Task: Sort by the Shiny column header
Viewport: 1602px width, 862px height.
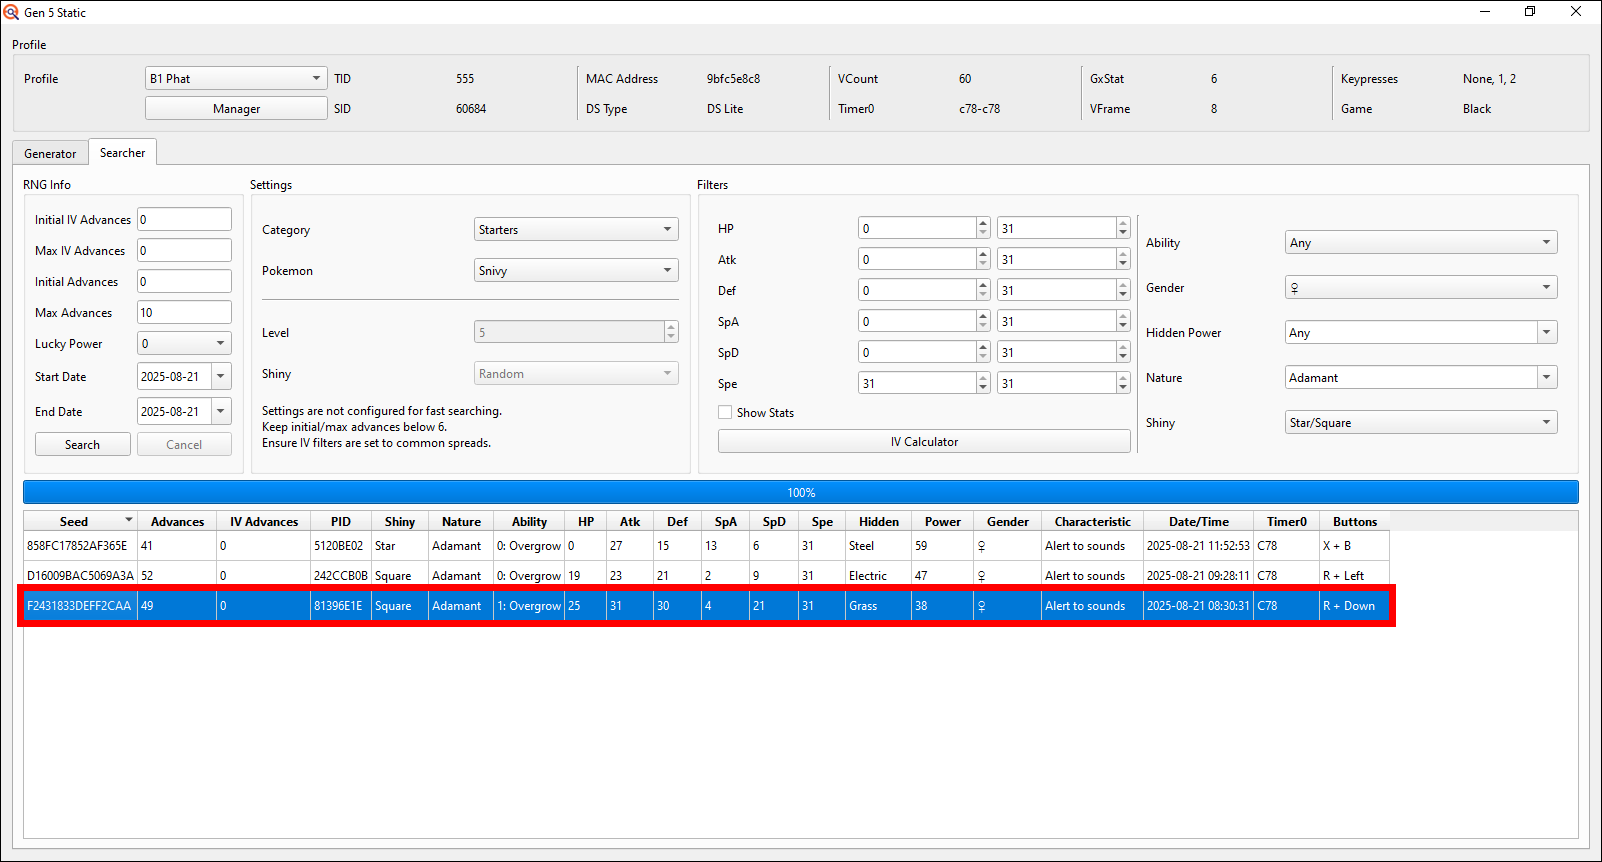Action: click(x=400, y=521)
